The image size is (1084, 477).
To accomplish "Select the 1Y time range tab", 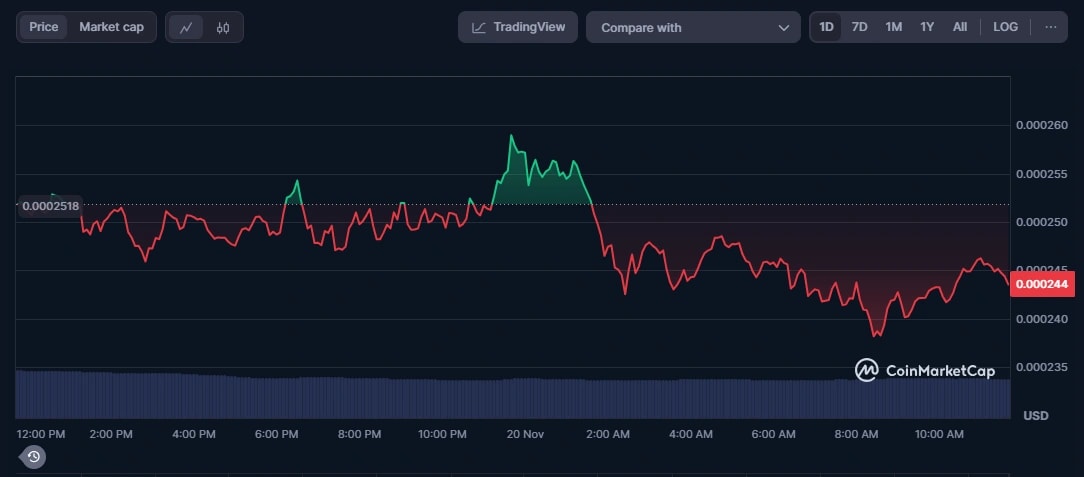I will click(927, 27).
